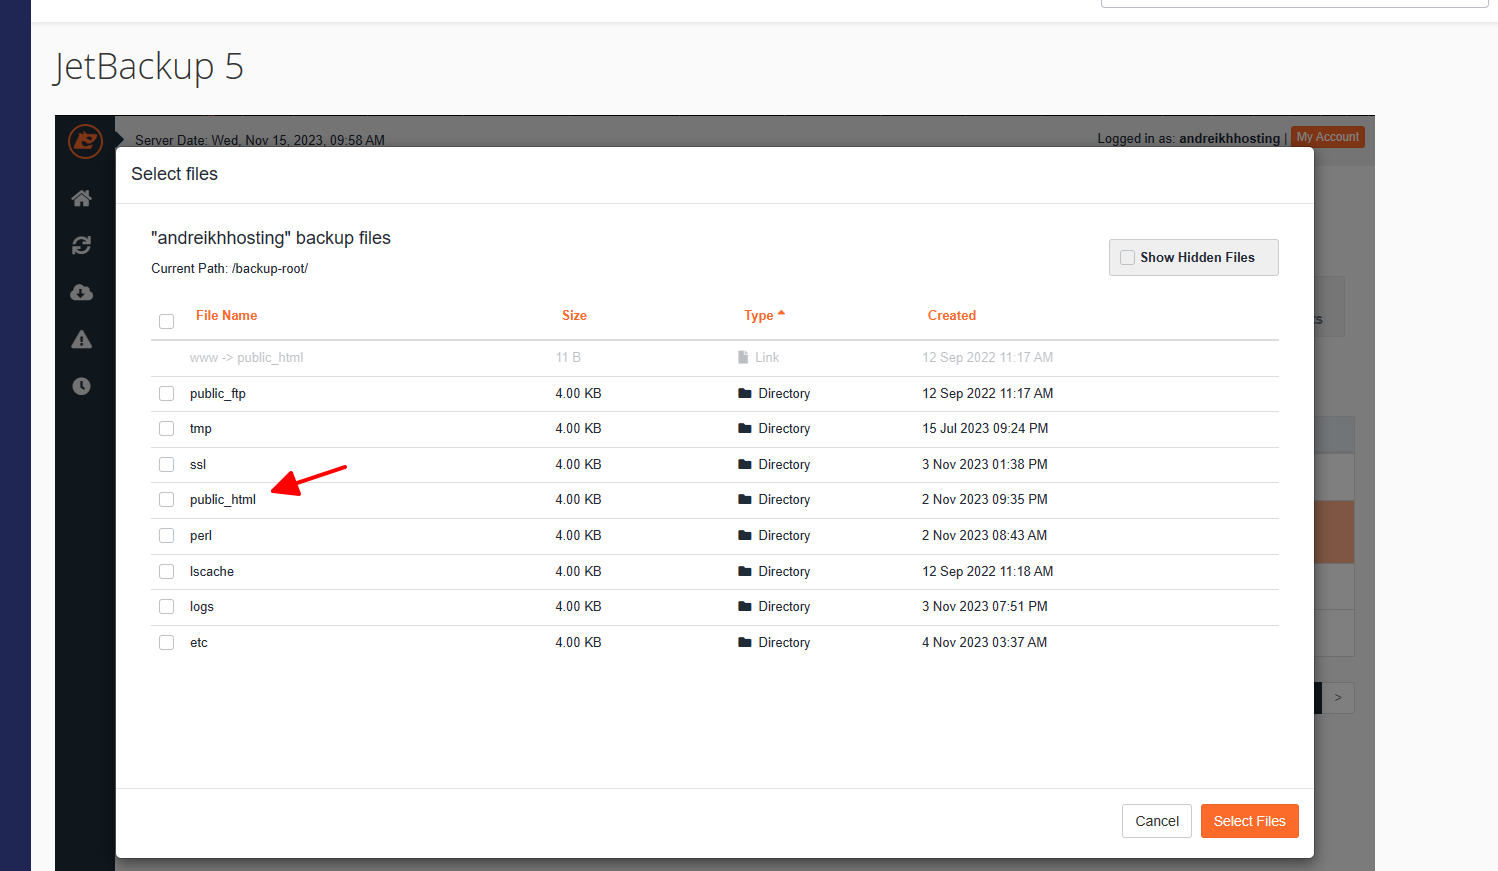
Task: Open My Account
Action: 1328,137
